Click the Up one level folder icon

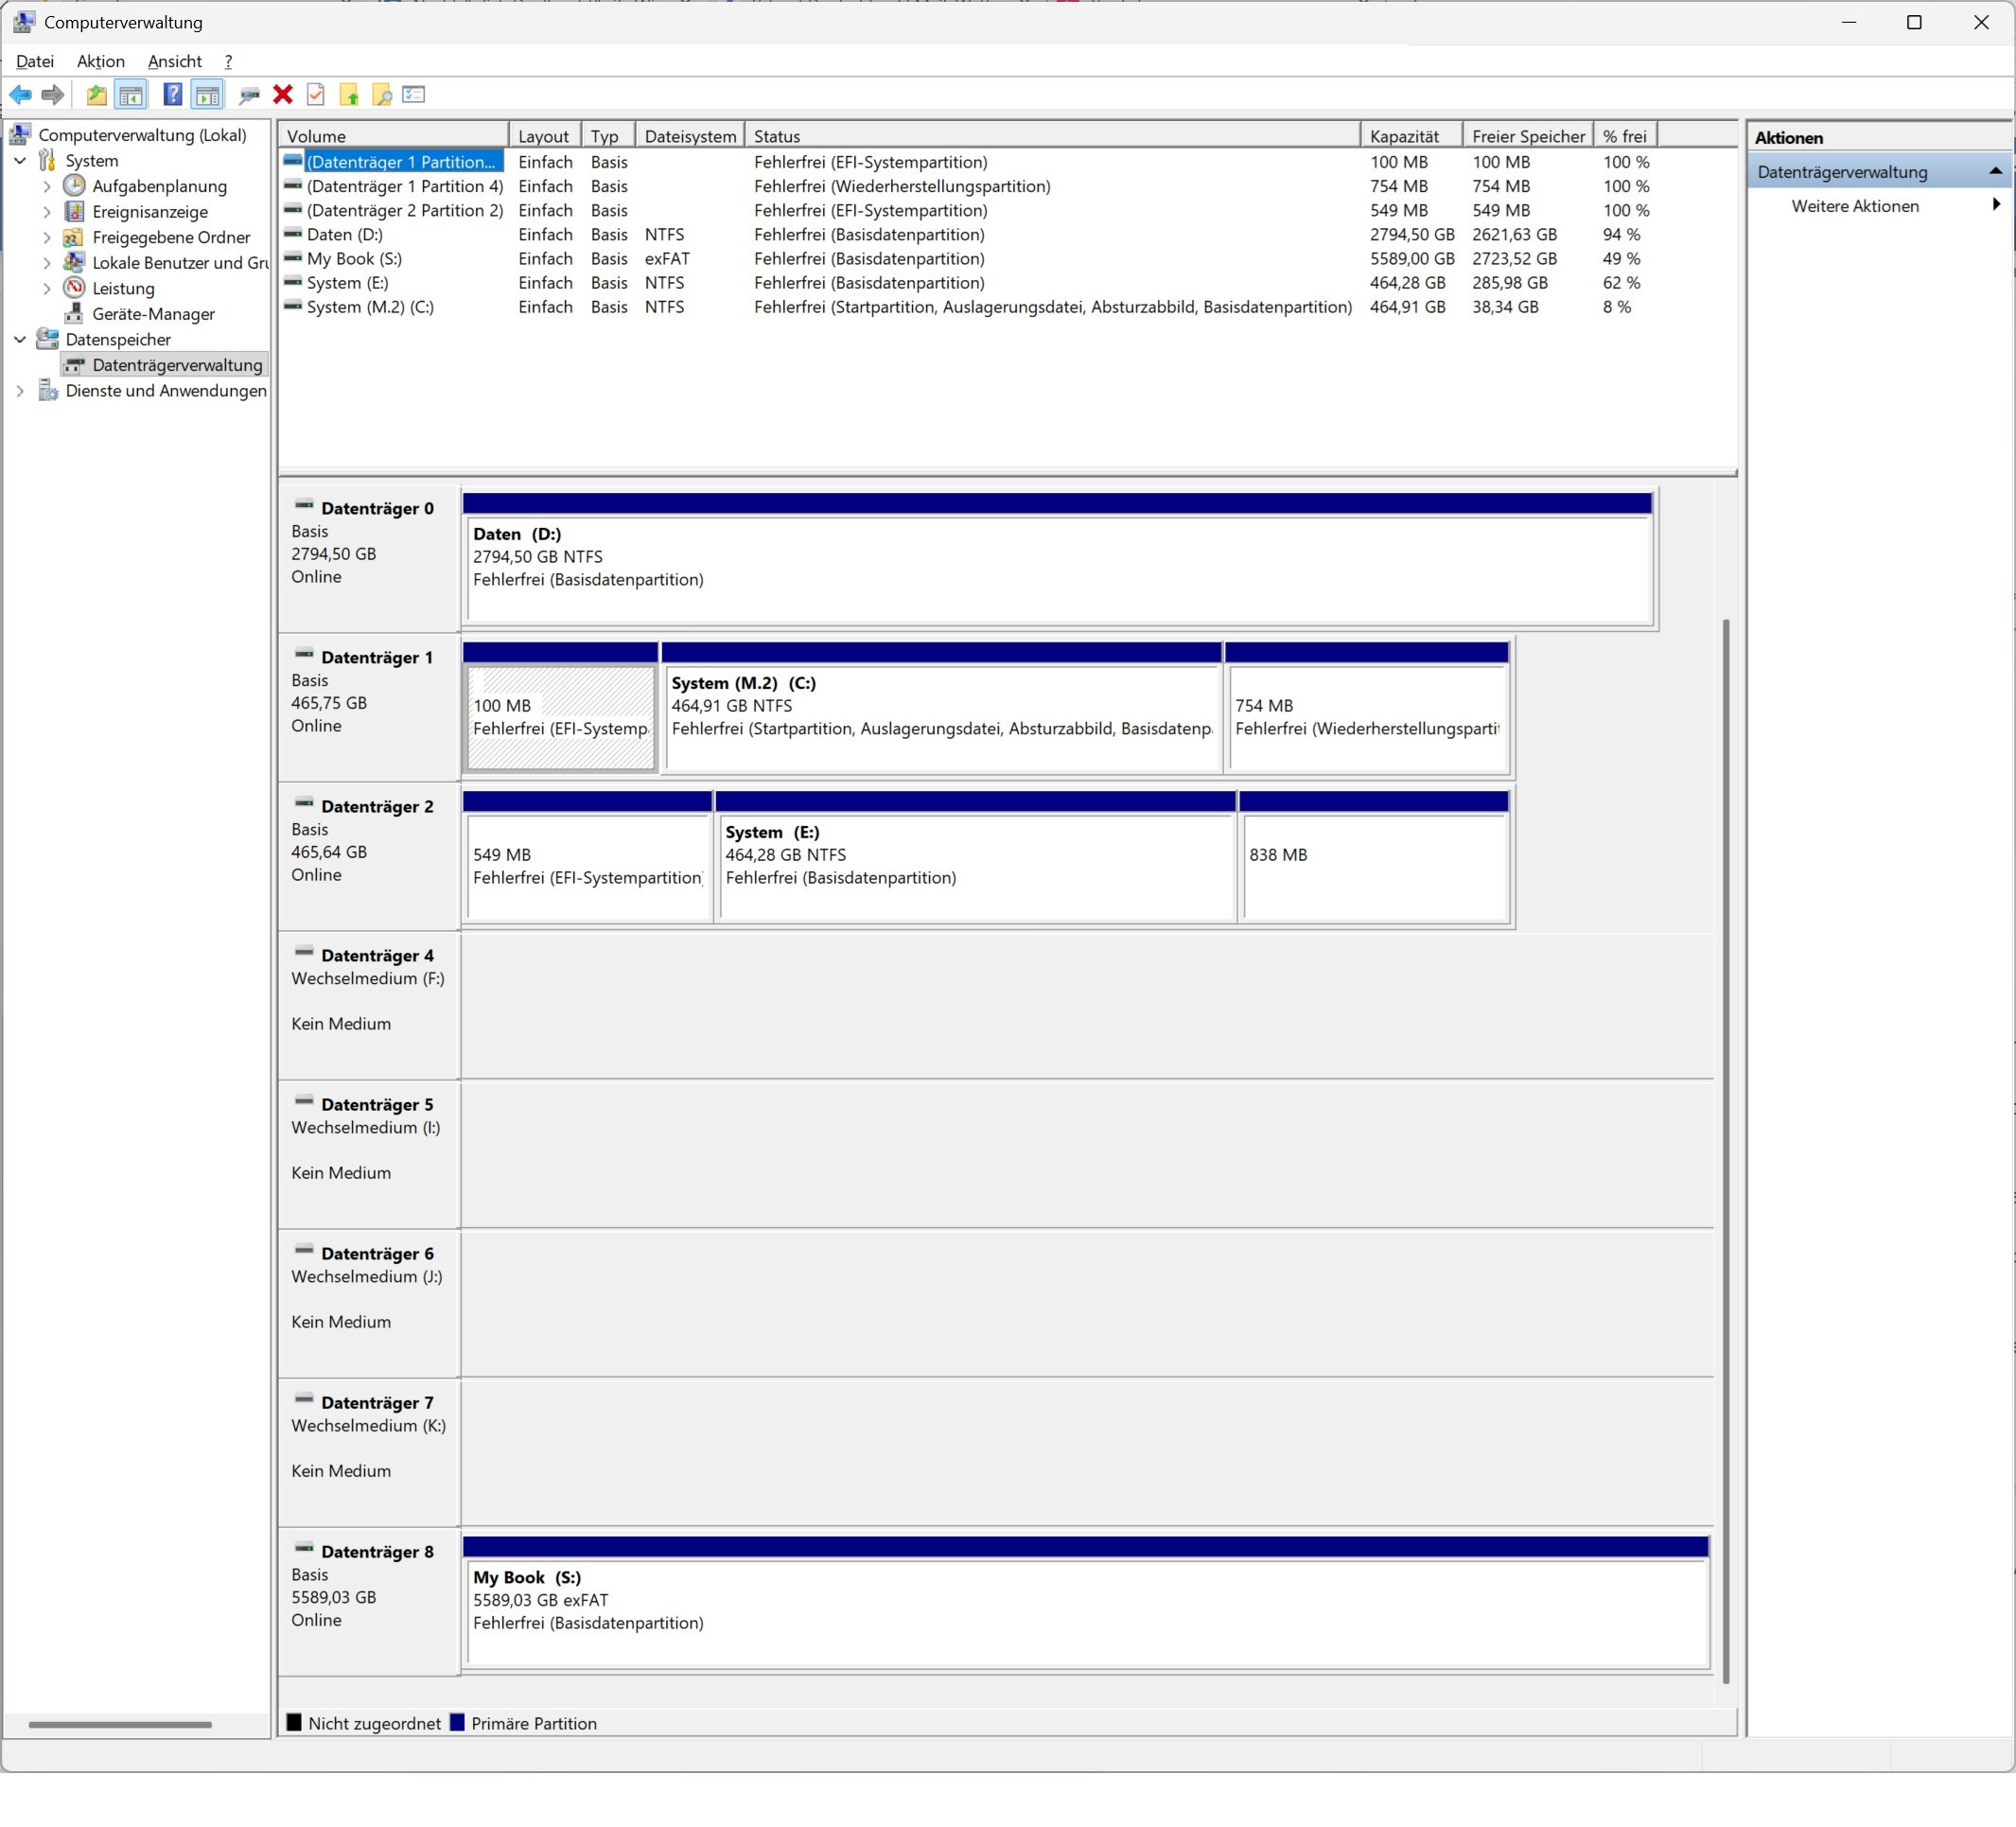[96, 95]
